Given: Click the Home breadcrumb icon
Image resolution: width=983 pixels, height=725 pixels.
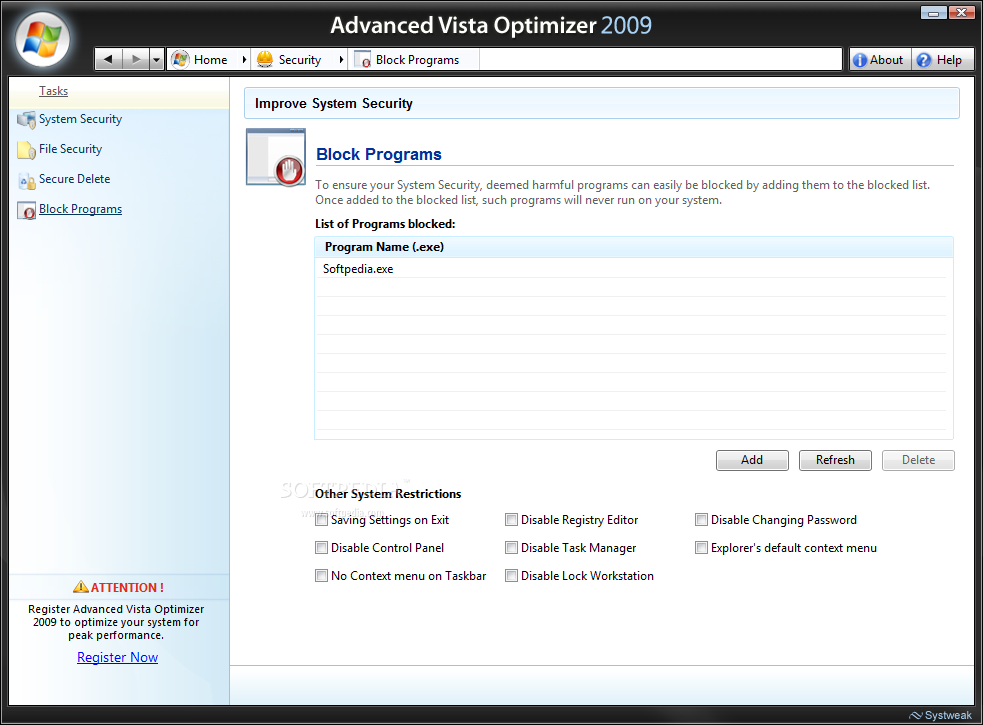Looking at the screenshot, I should (x=180, y=60).
